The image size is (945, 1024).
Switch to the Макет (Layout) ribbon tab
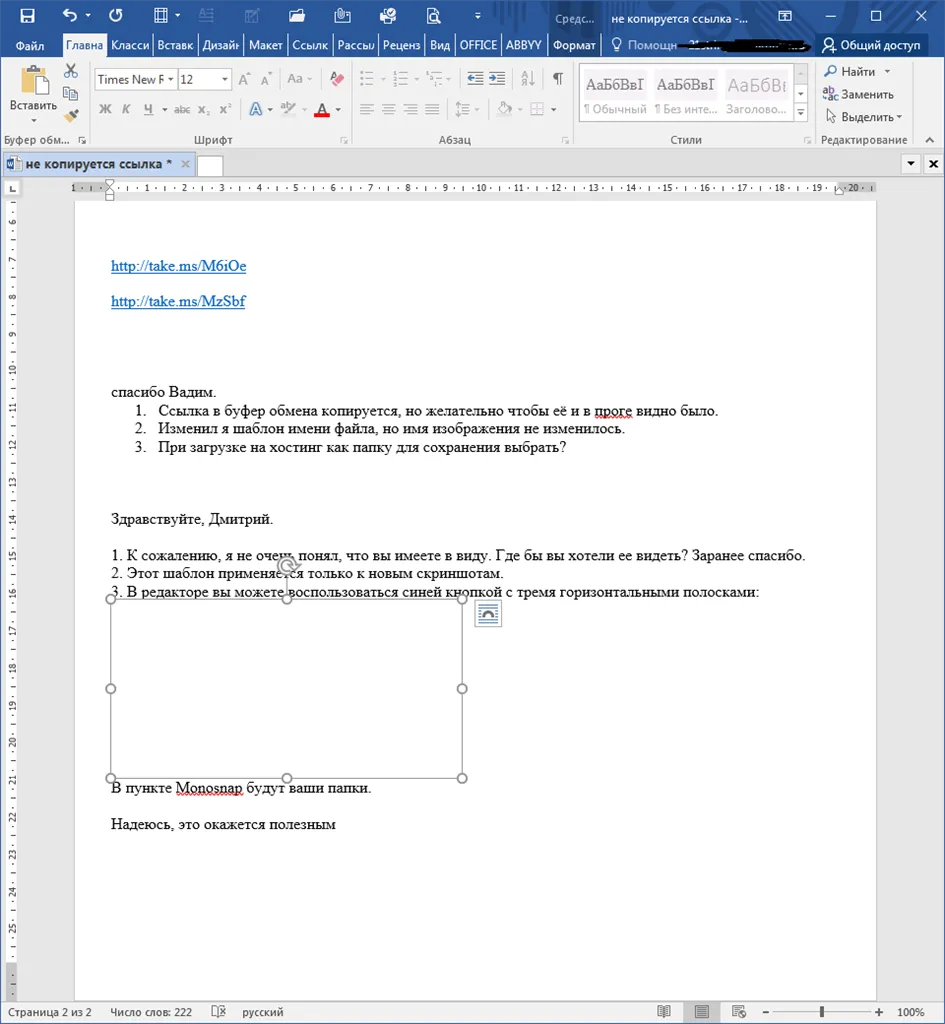point(266,45)
